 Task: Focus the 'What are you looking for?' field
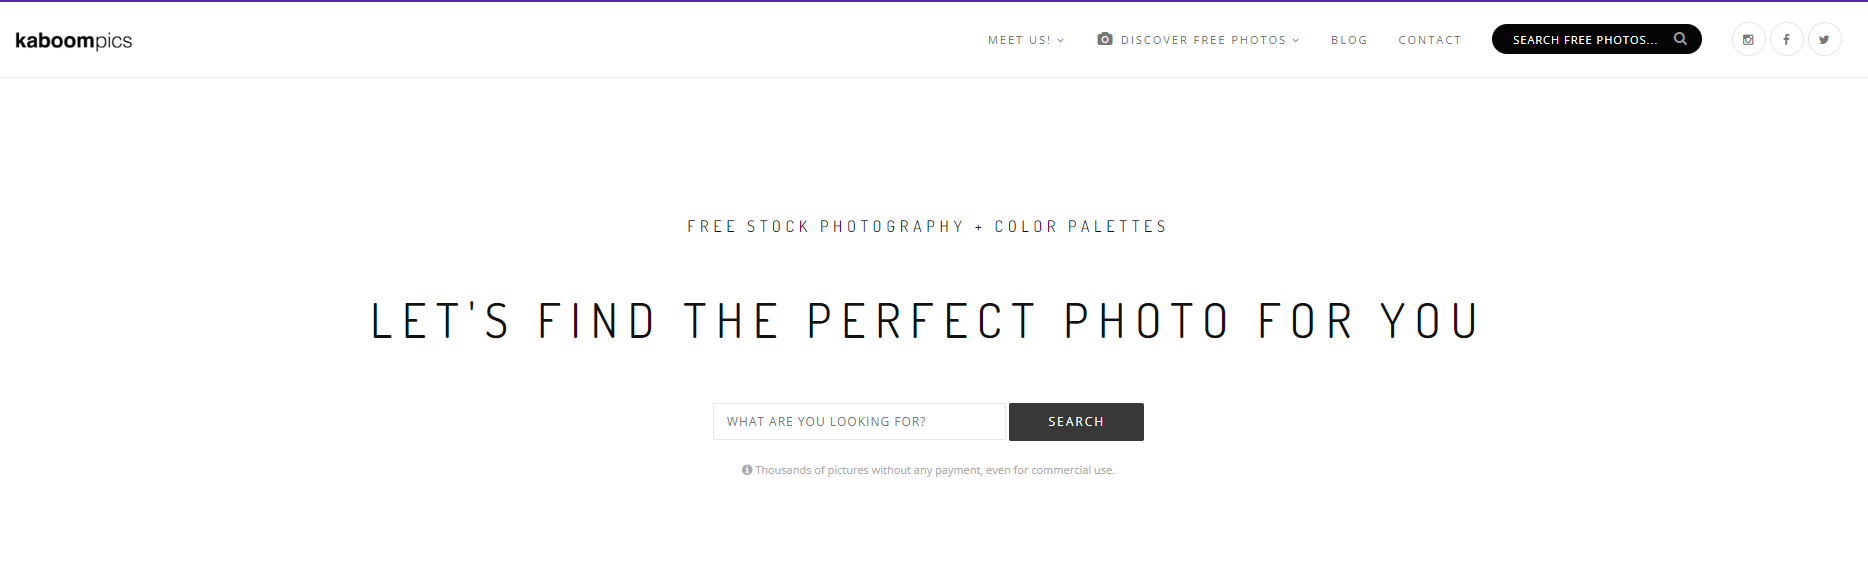click(859, 422)
